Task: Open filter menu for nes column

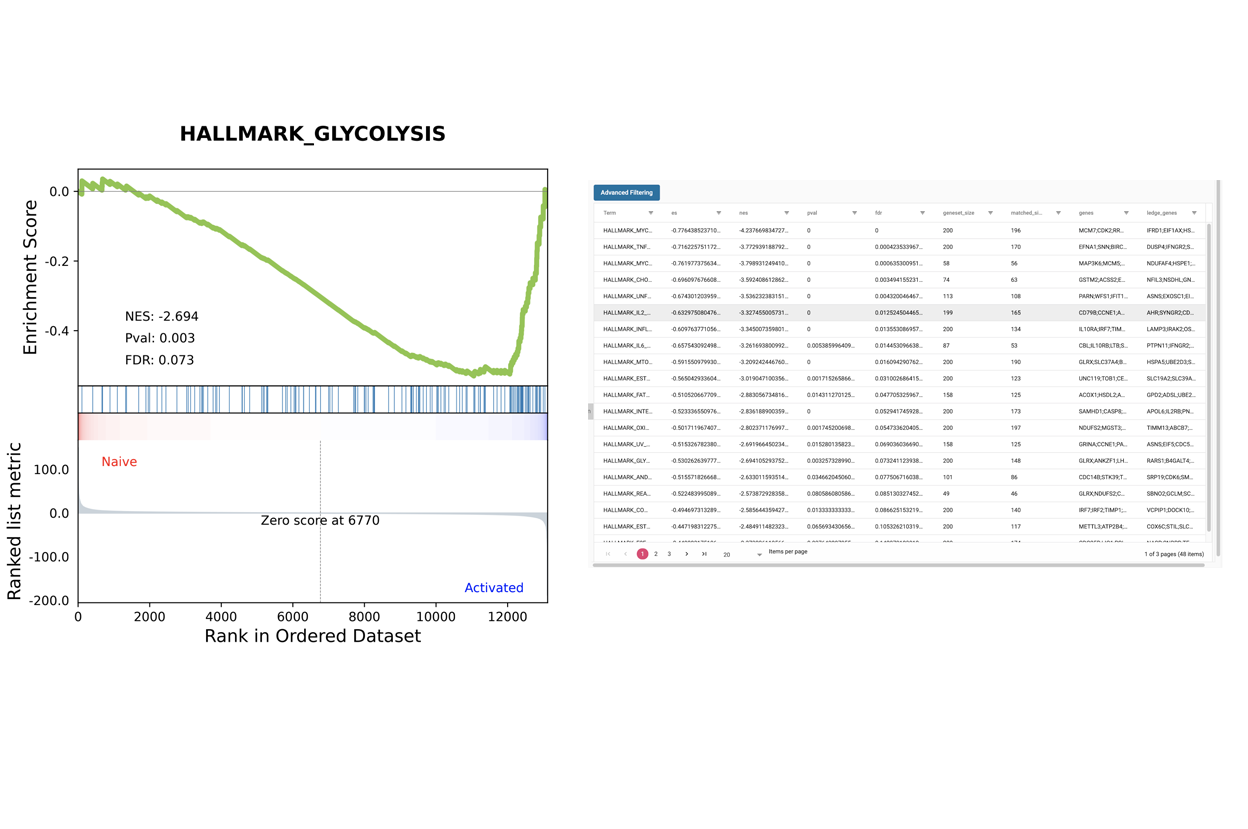Action: (787, 213)
